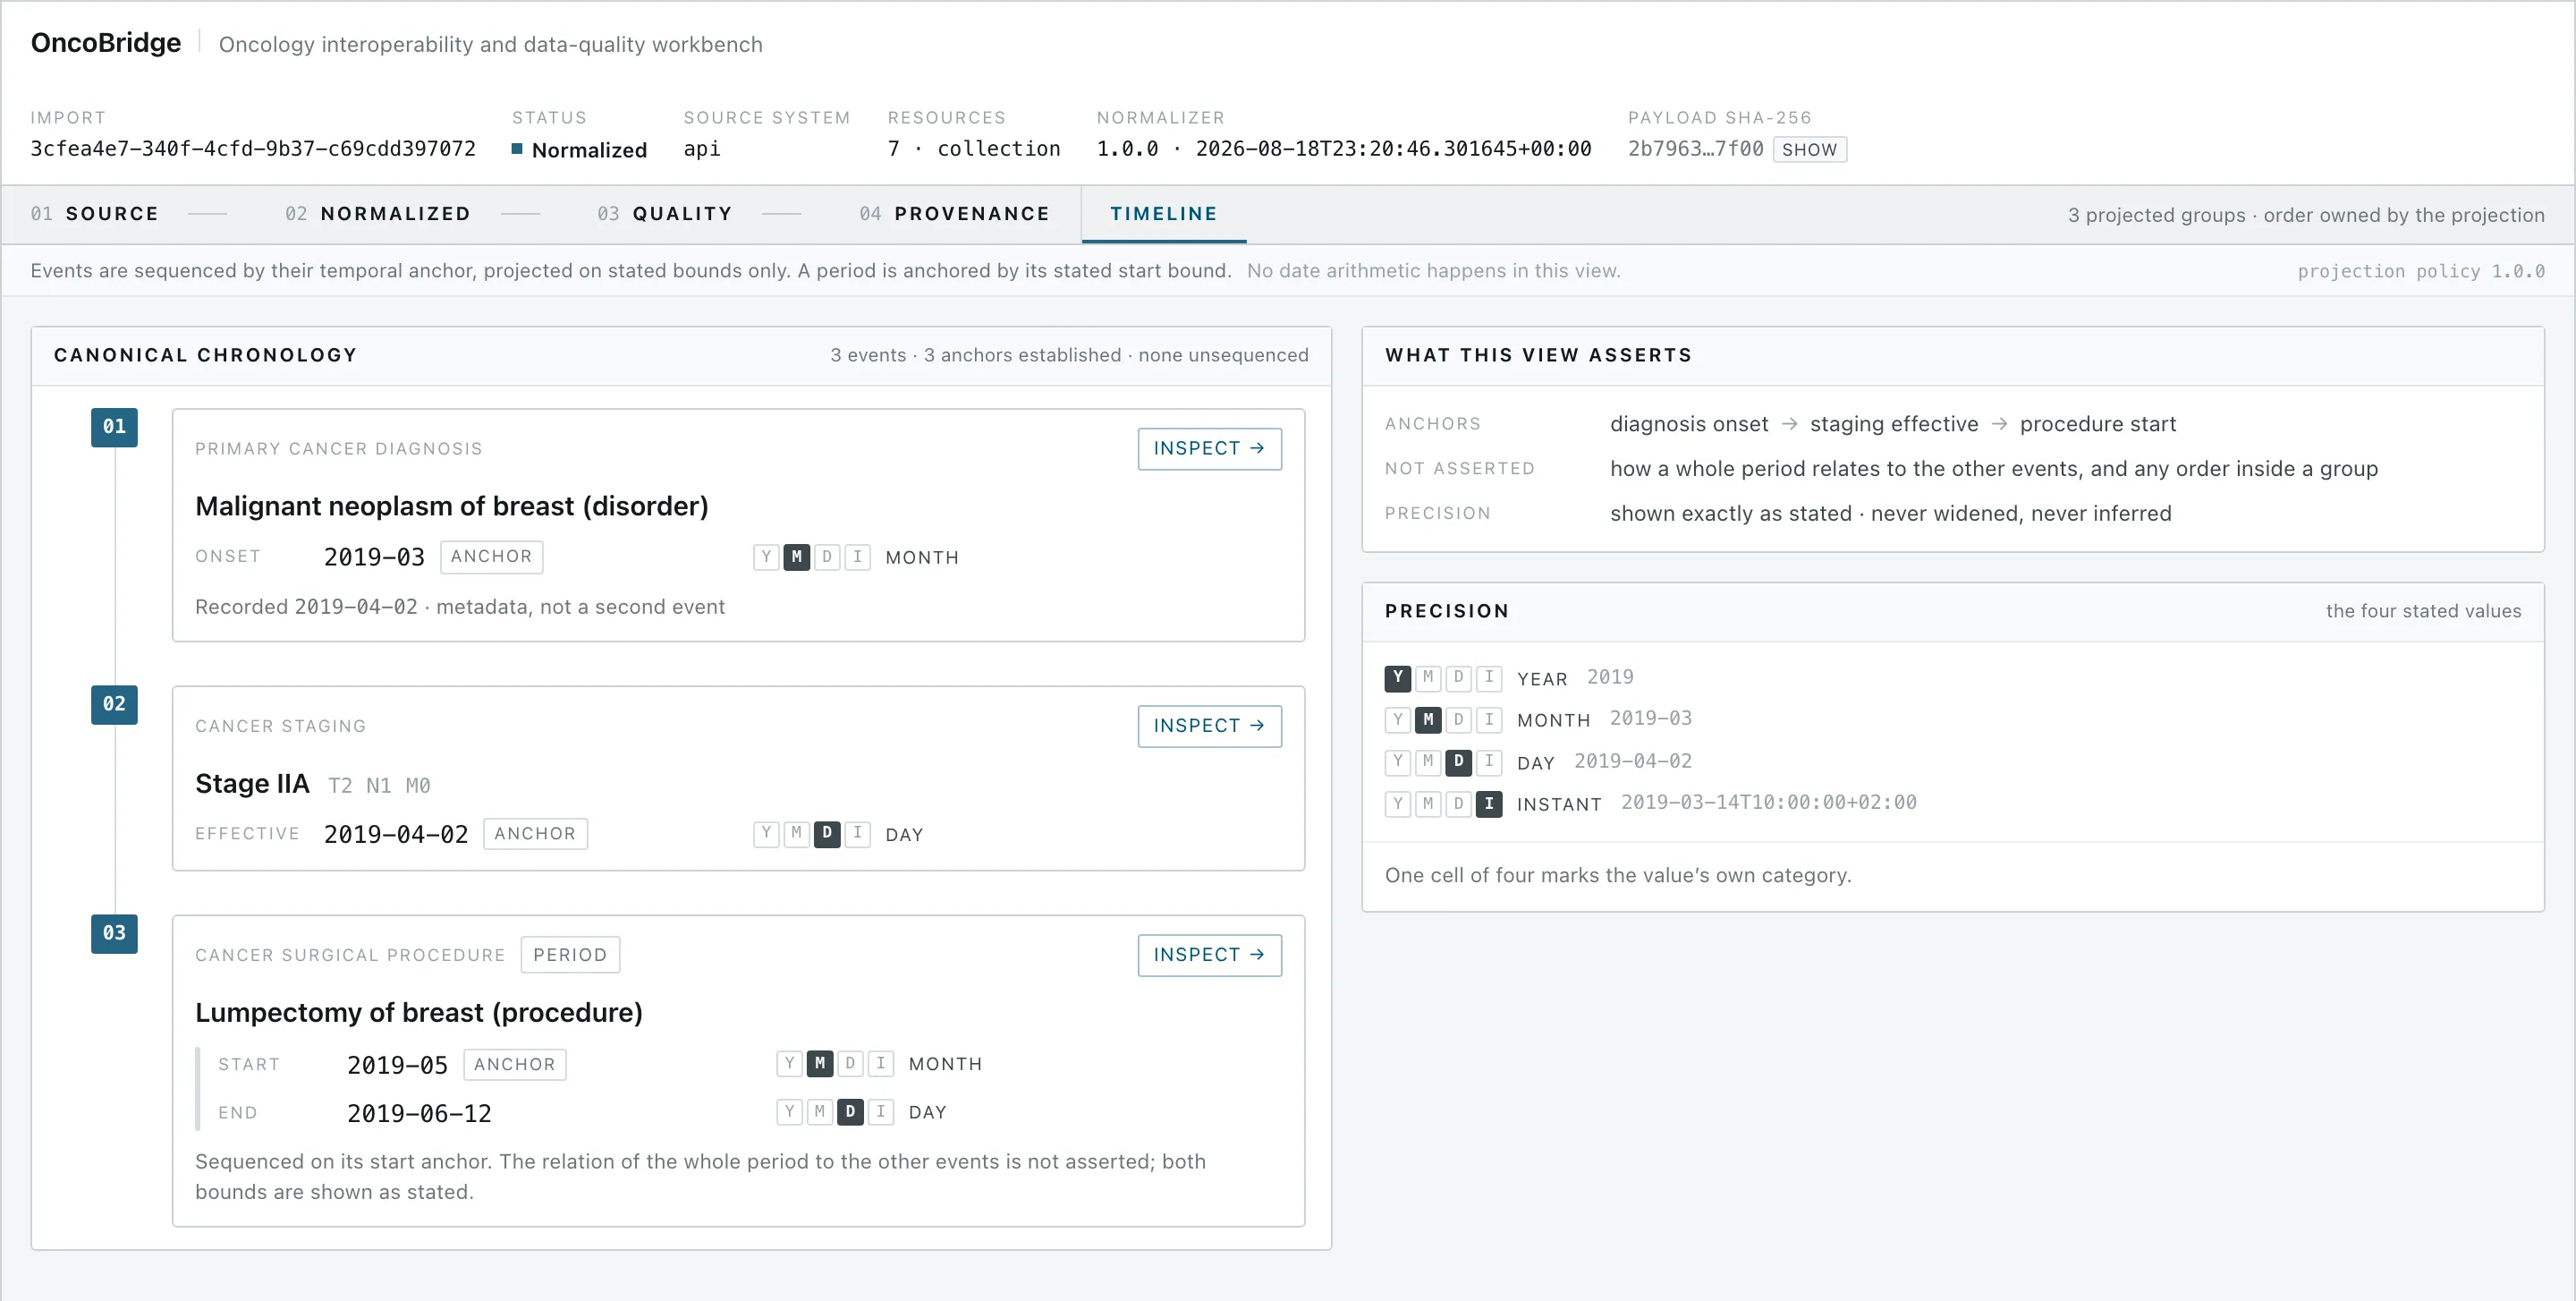
Task: Click the ANCHOR tag beside effective 2019-04-02
Action: [x=535, y=834]
